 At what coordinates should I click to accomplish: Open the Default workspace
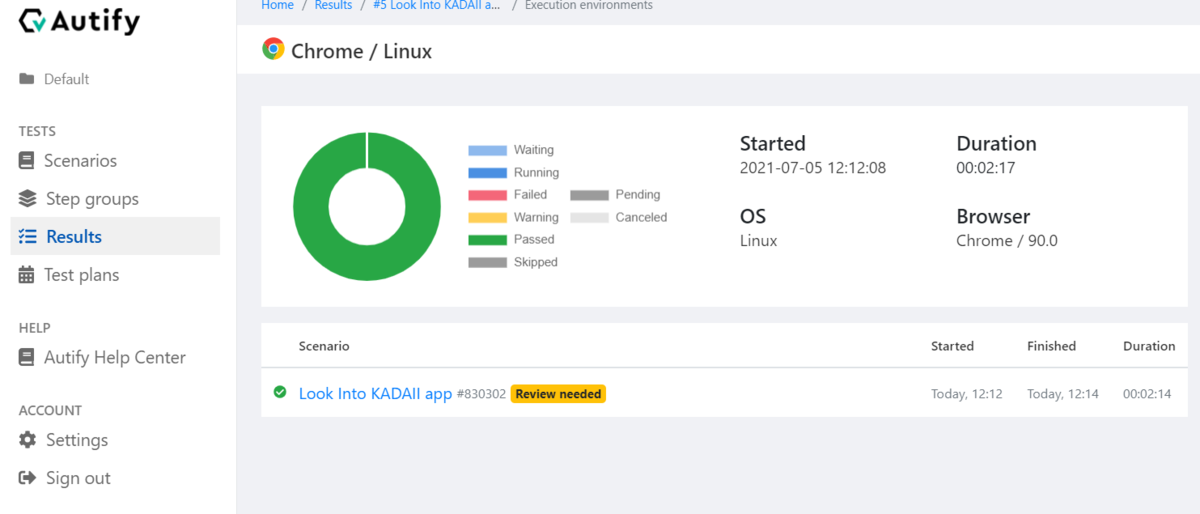tap(66, 79)
